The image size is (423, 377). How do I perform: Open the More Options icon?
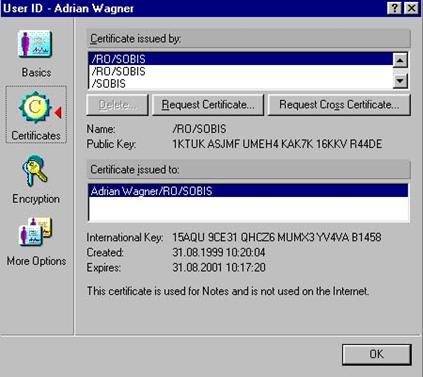tap(35, 231)
